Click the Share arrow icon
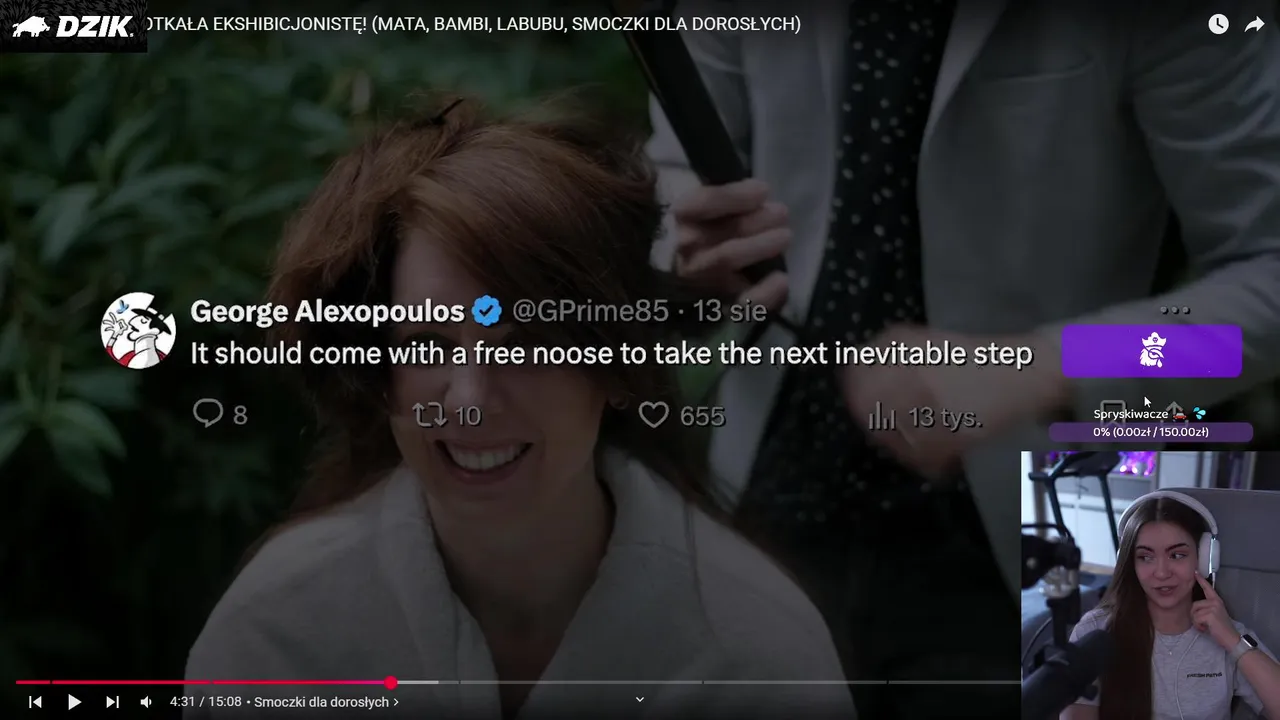Screen dimensions: 1280x720 coord(1254,24)
